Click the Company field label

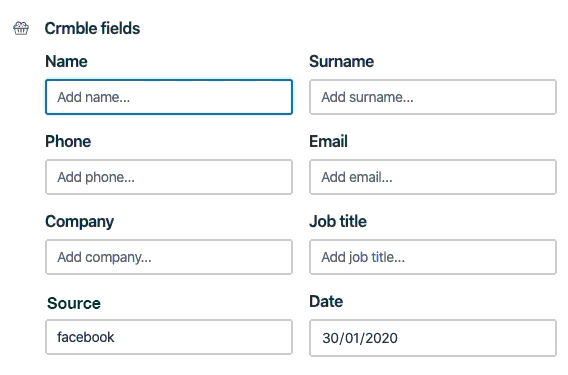(80, 222)
